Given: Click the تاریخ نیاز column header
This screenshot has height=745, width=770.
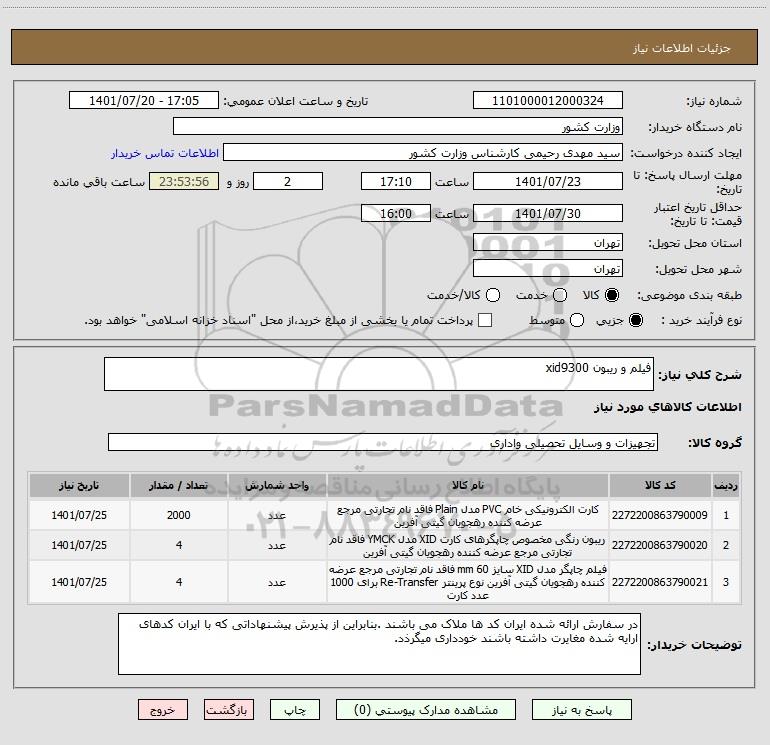Looking at the screenshot, I should pos(79,485).
